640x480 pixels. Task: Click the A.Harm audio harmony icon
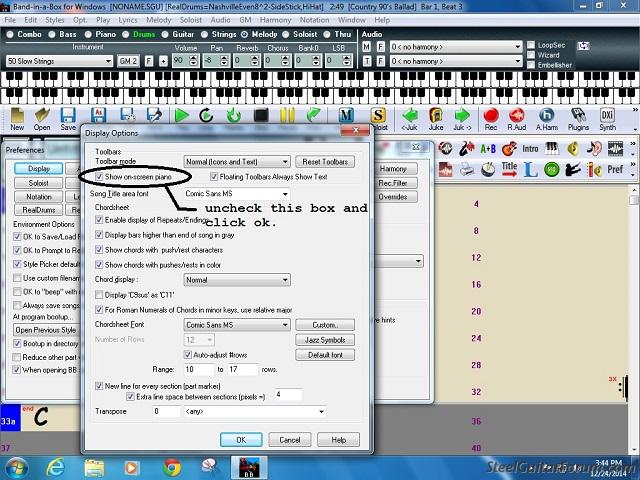point(547,119)
